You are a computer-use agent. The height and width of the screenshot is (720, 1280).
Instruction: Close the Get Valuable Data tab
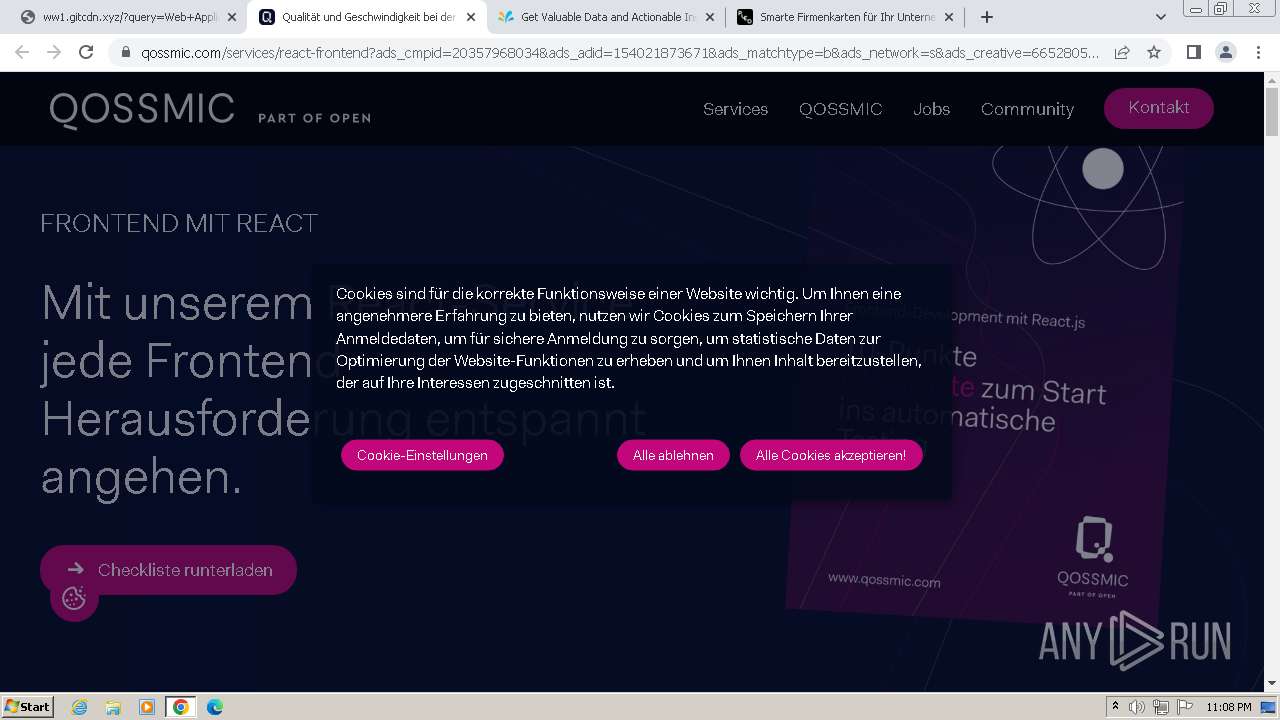(x=710, y=17)
